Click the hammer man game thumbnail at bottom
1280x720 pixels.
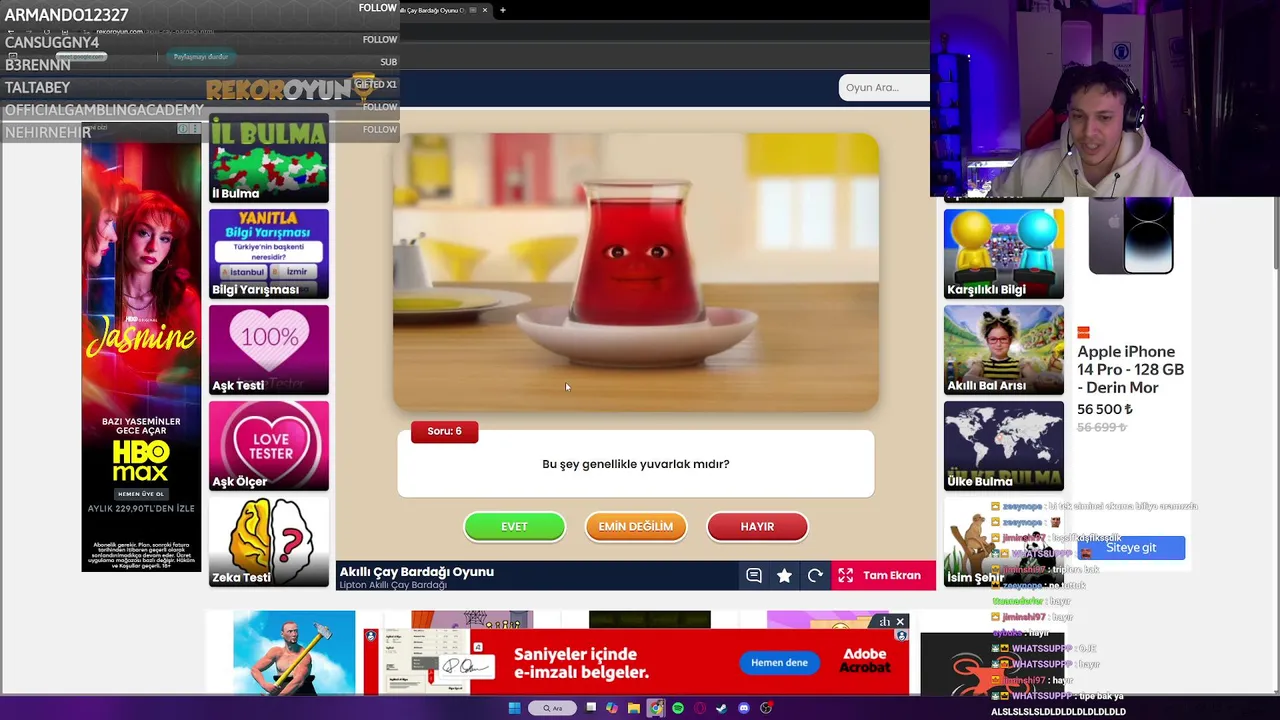(x=294, y=653)
